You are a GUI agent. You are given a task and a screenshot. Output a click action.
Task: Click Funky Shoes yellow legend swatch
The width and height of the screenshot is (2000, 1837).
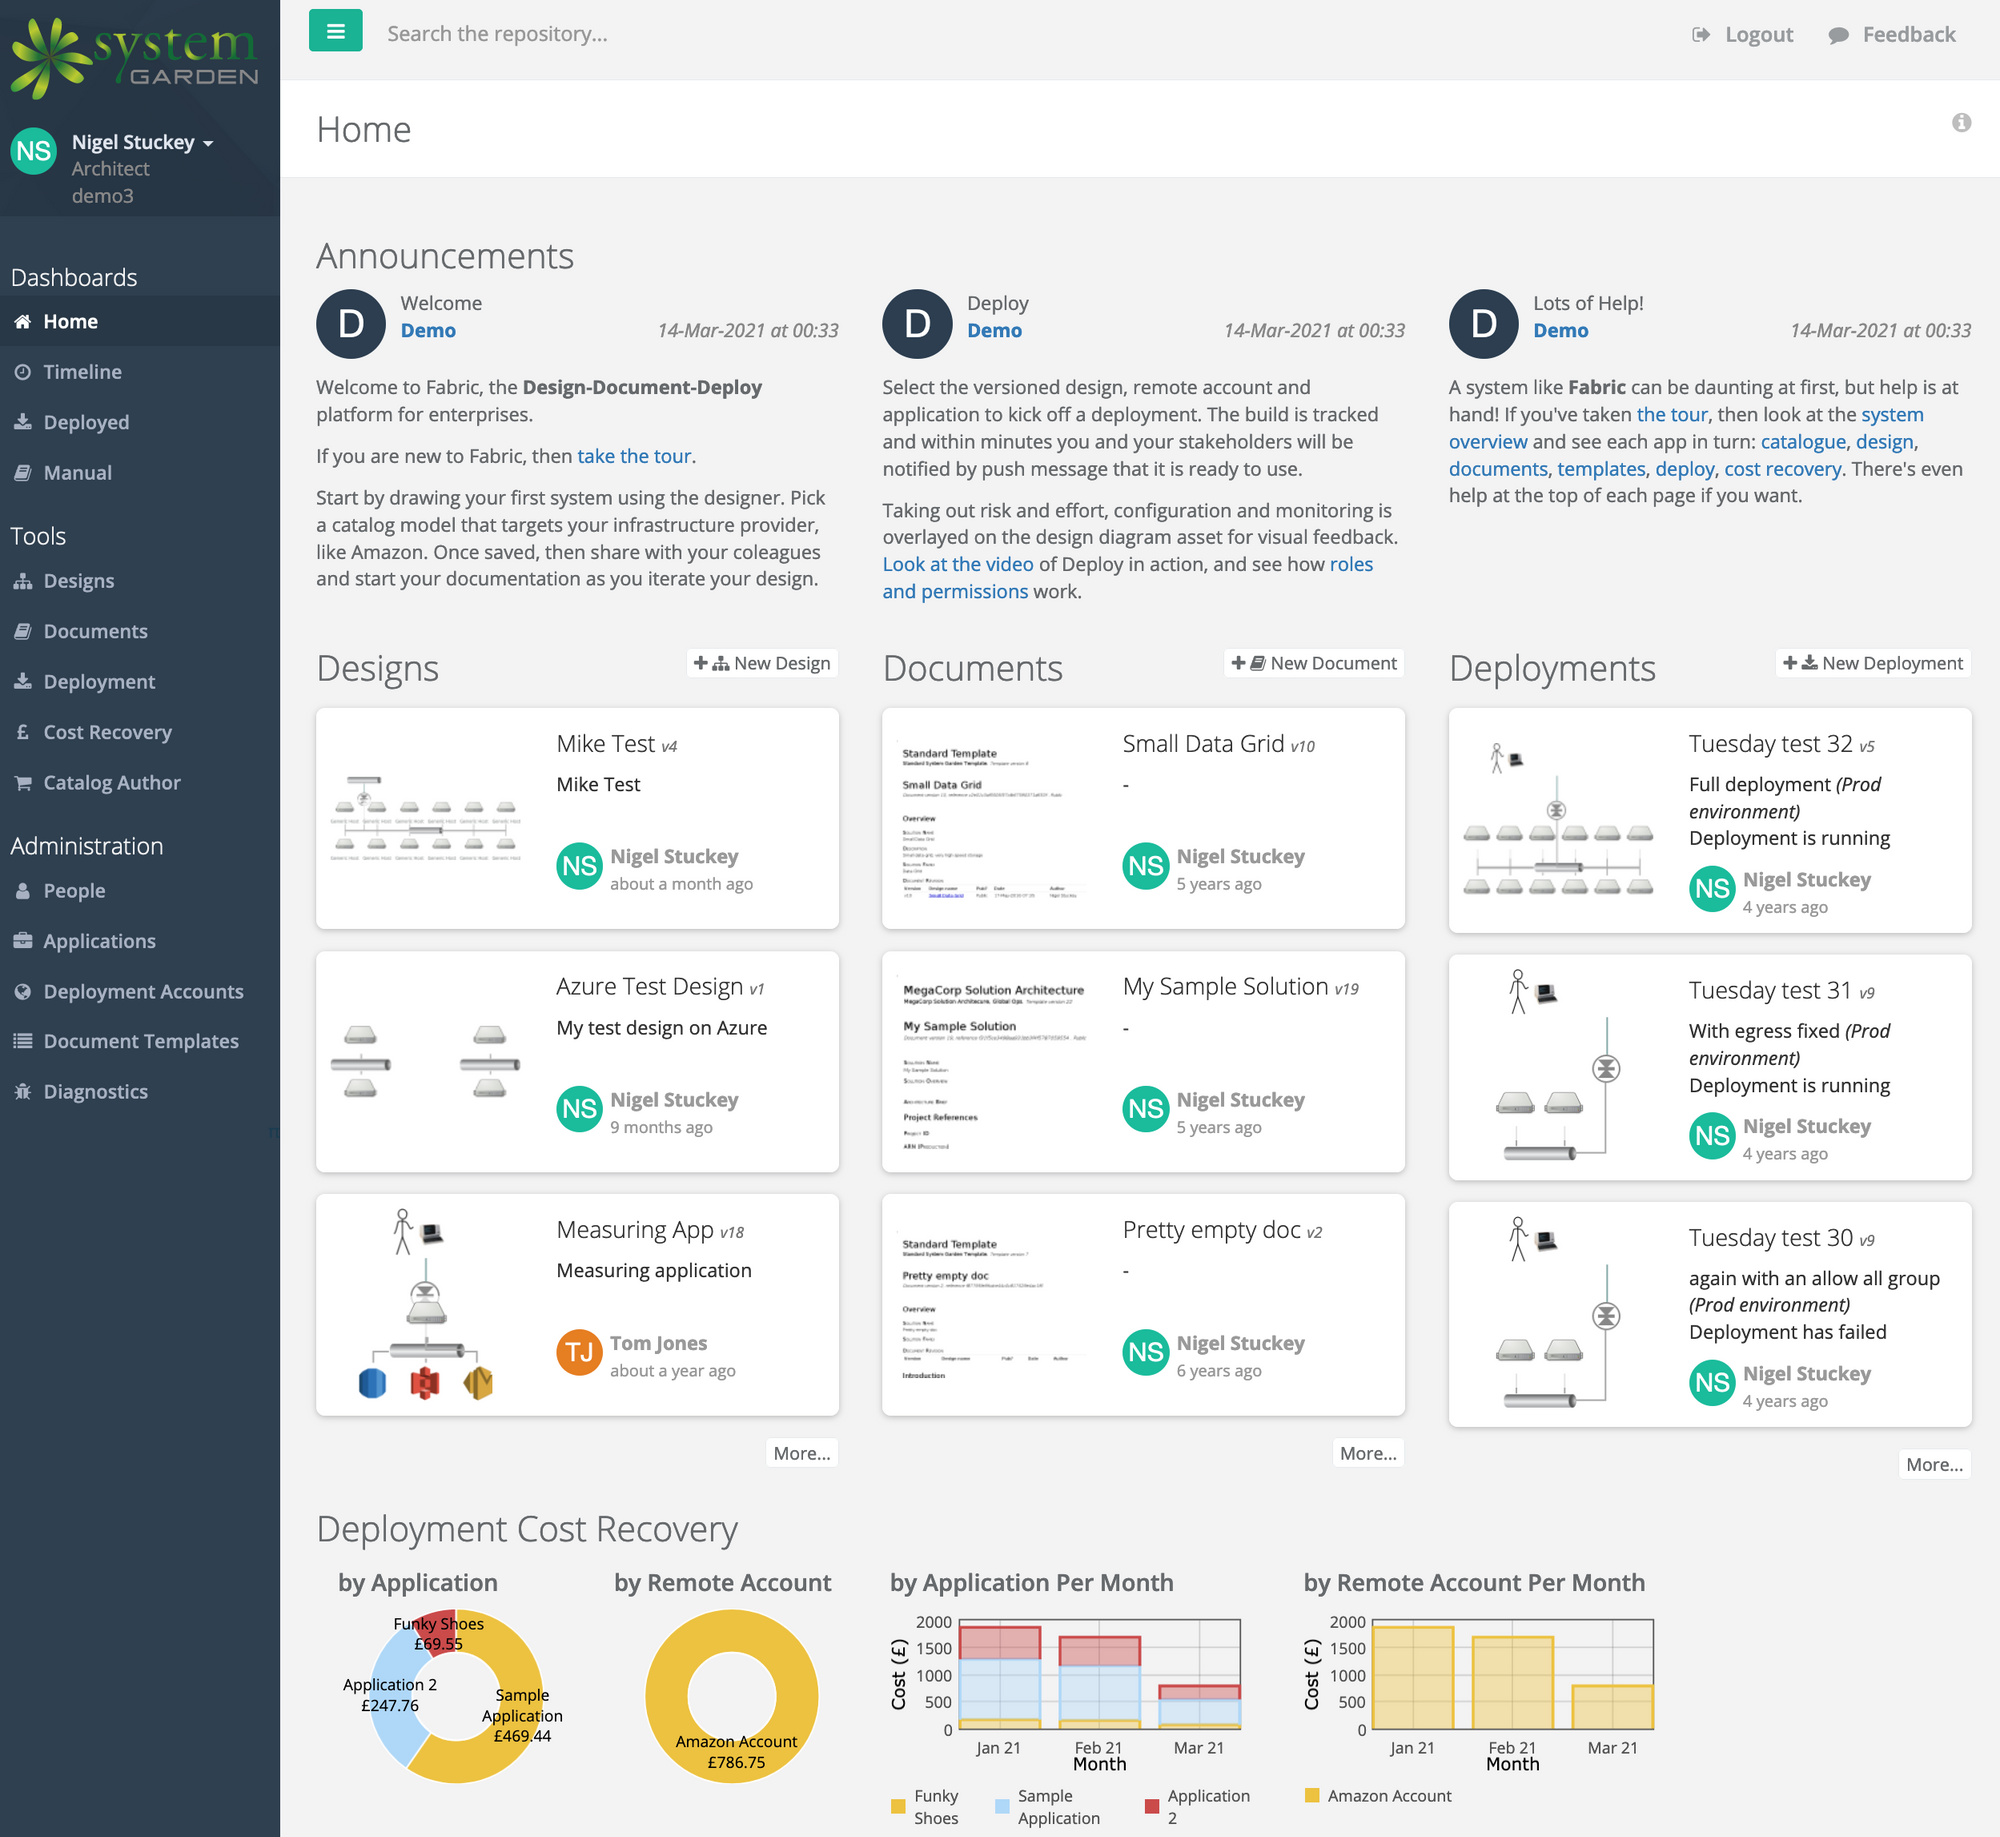point(897,1806)
